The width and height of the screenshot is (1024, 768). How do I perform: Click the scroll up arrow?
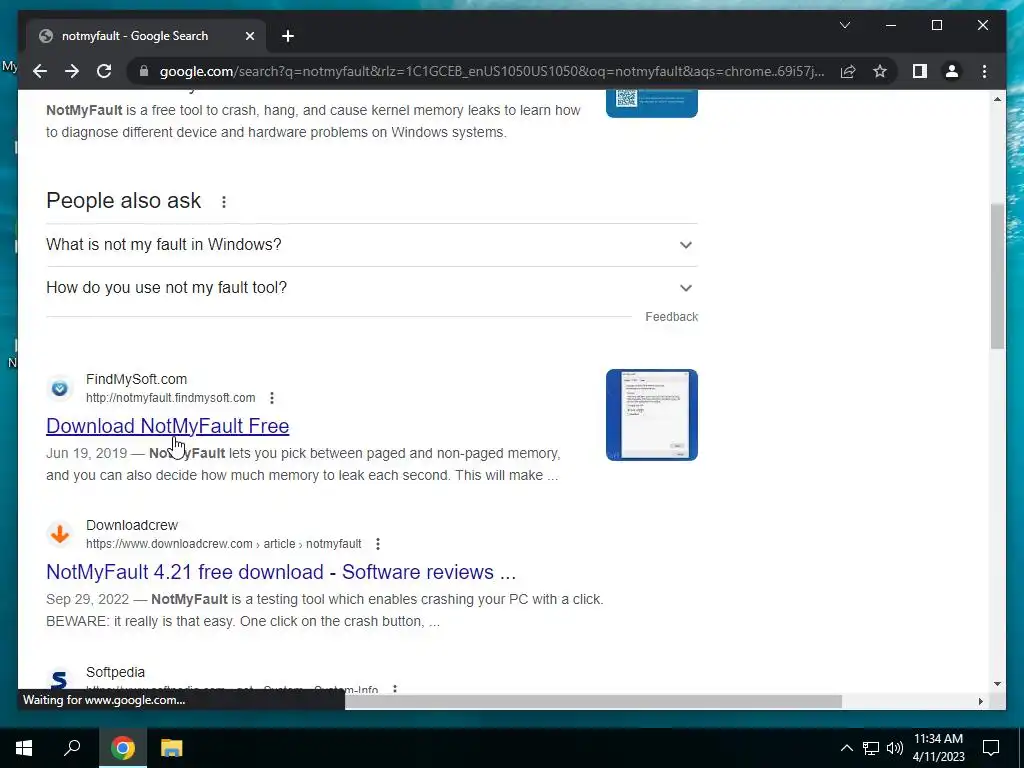[997, 99]
